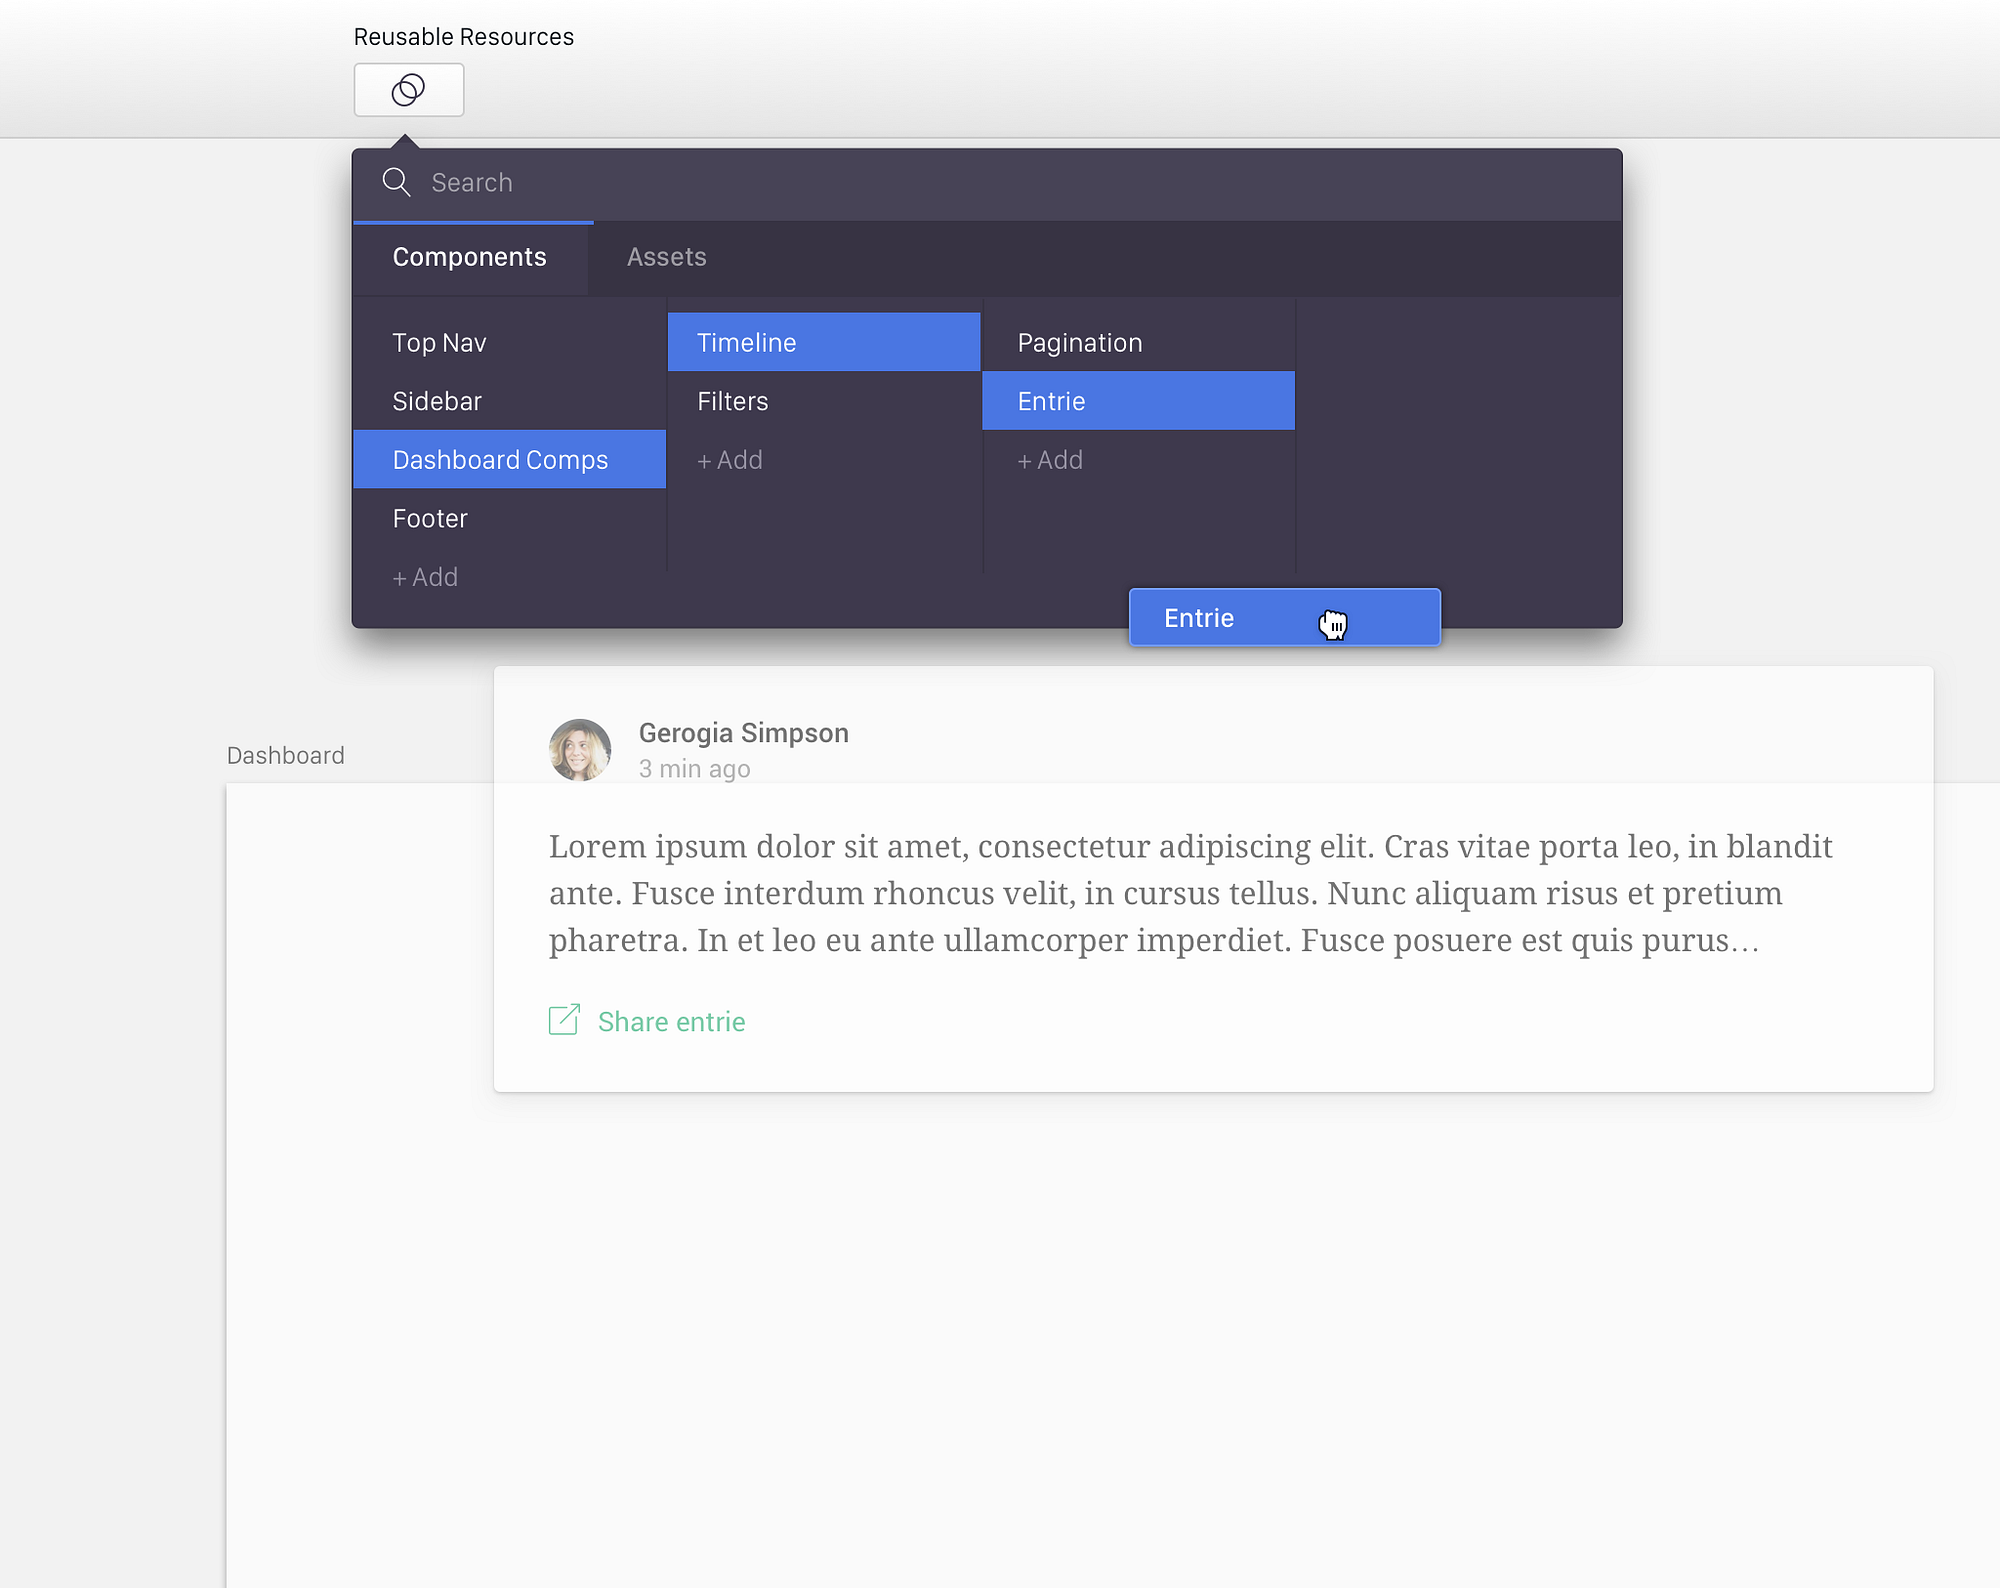The image size is (2000, 1588).
Task: Add new item in first column
Action: pyautogui.click(x=425, y=577)
